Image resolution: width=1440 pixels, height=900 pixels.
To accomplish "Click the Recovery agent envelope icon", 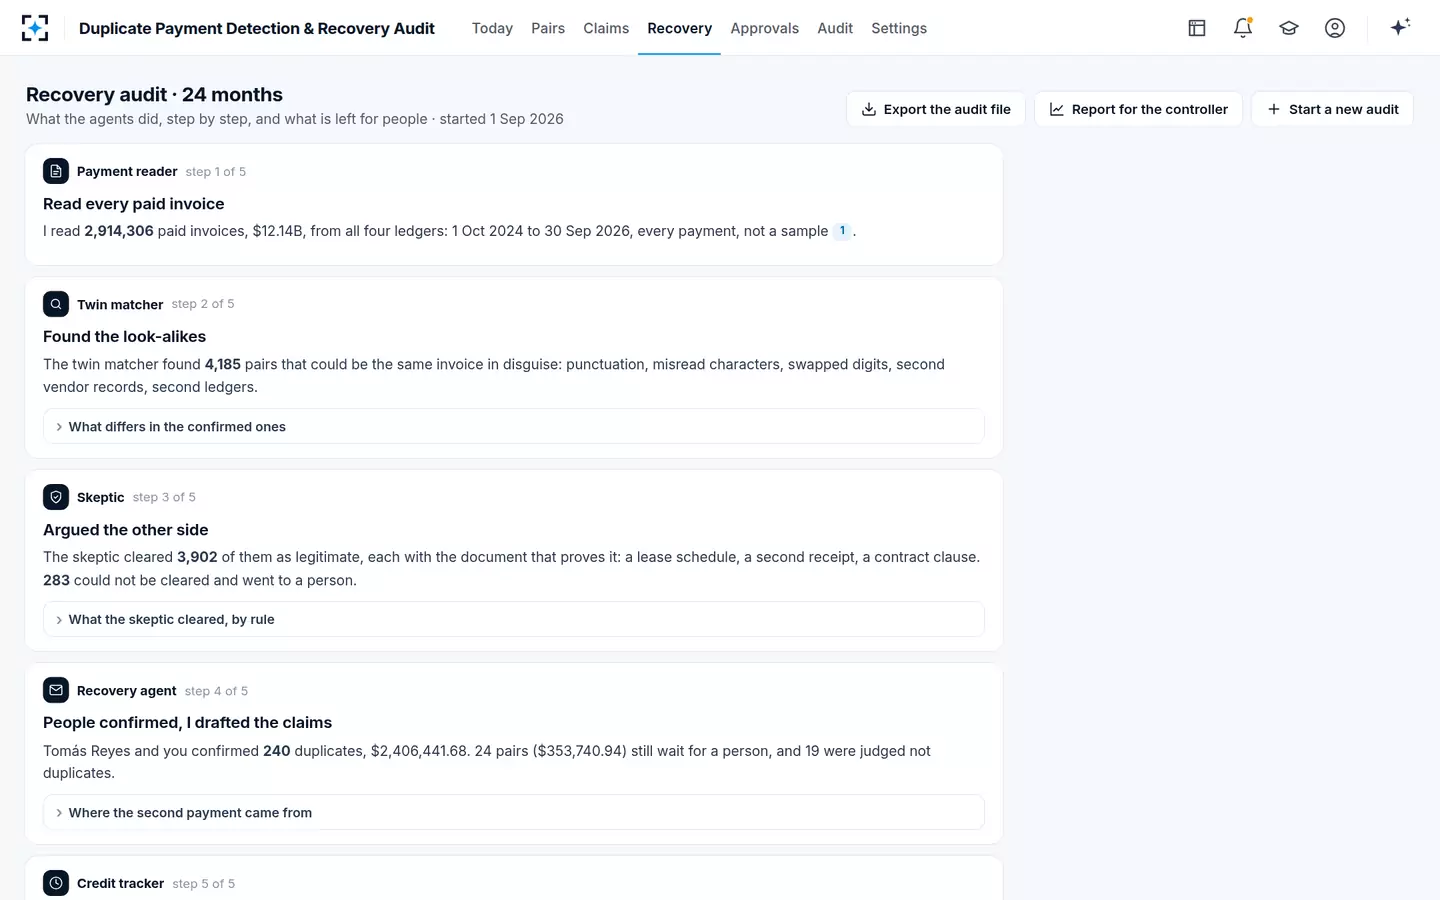I will 56,690.
